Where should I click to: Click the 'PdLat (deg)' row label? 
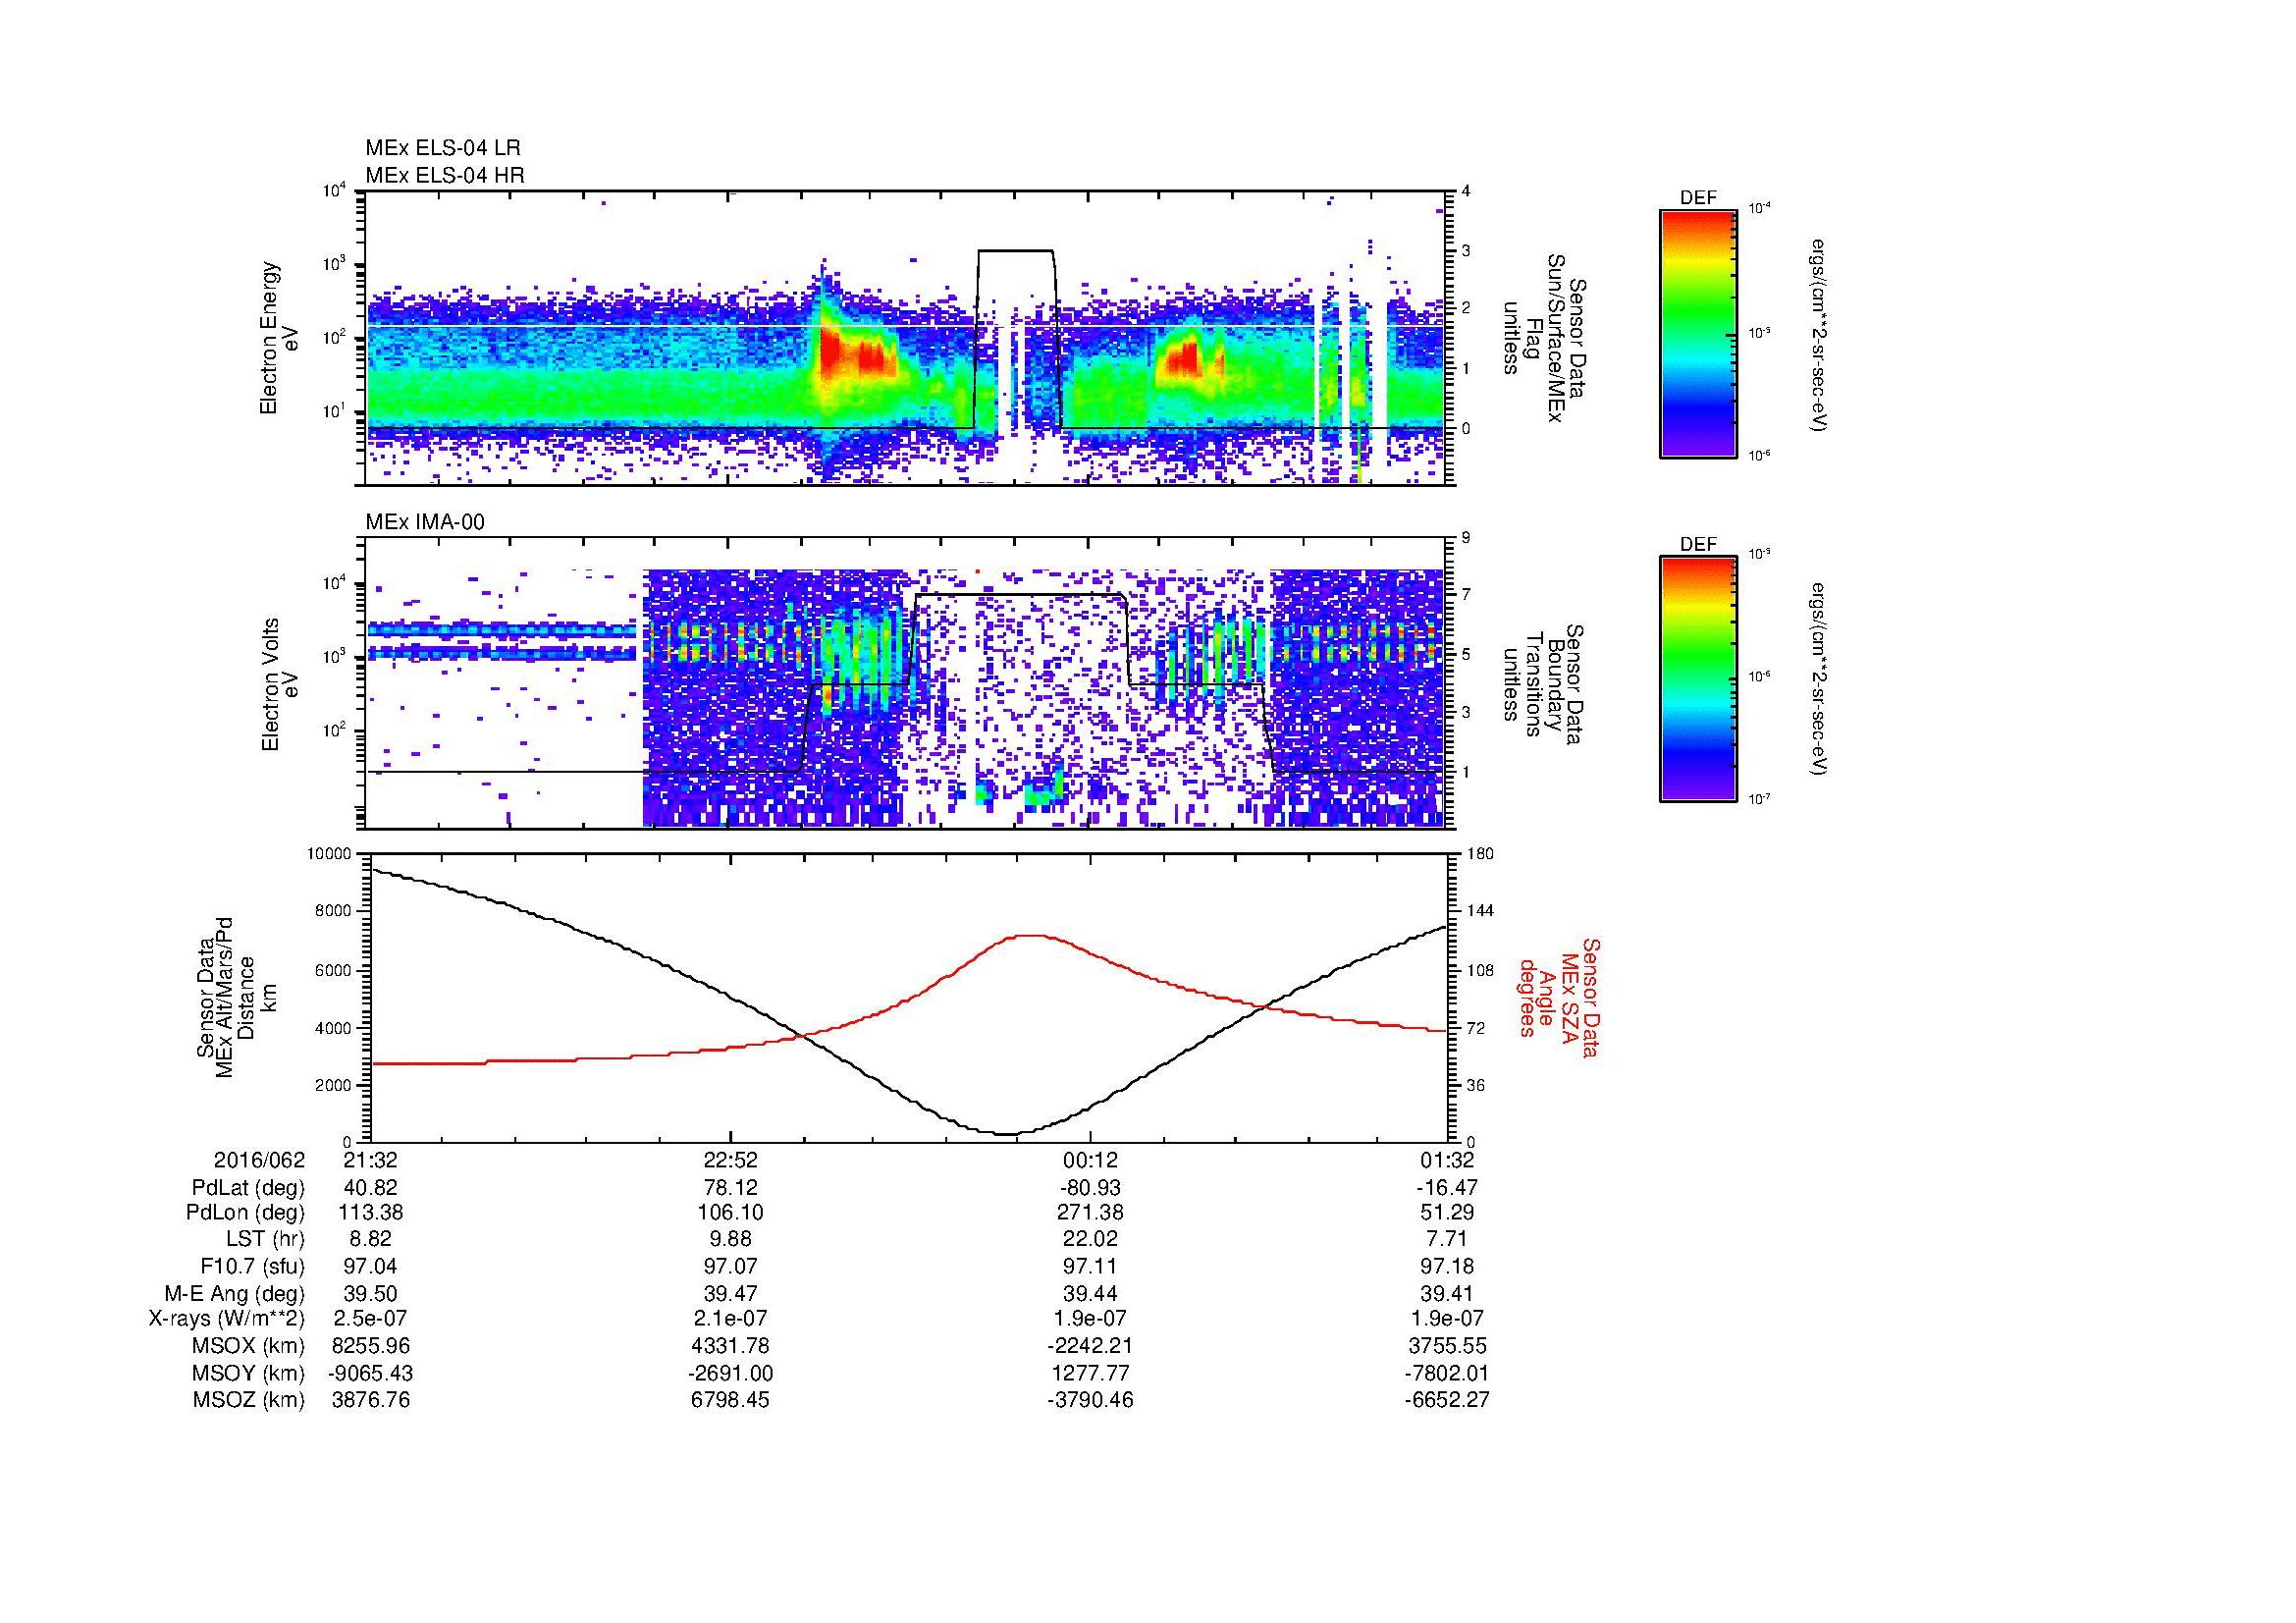(x=248, y=1188)
